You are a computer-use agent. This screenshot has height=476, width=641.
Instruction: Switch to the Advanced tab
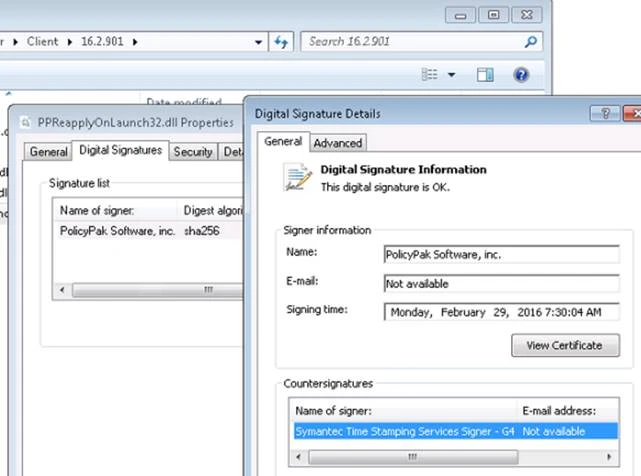click(x=338, y=143)
